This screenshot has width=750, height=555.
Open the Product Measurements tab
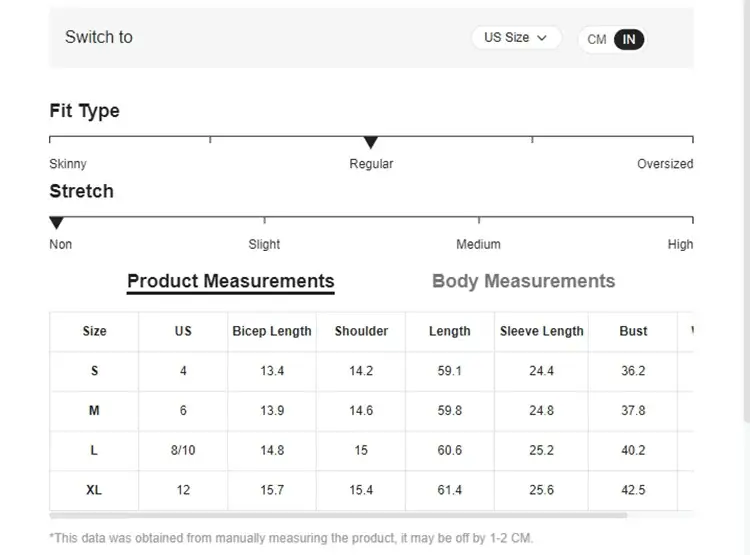[230, 281]
